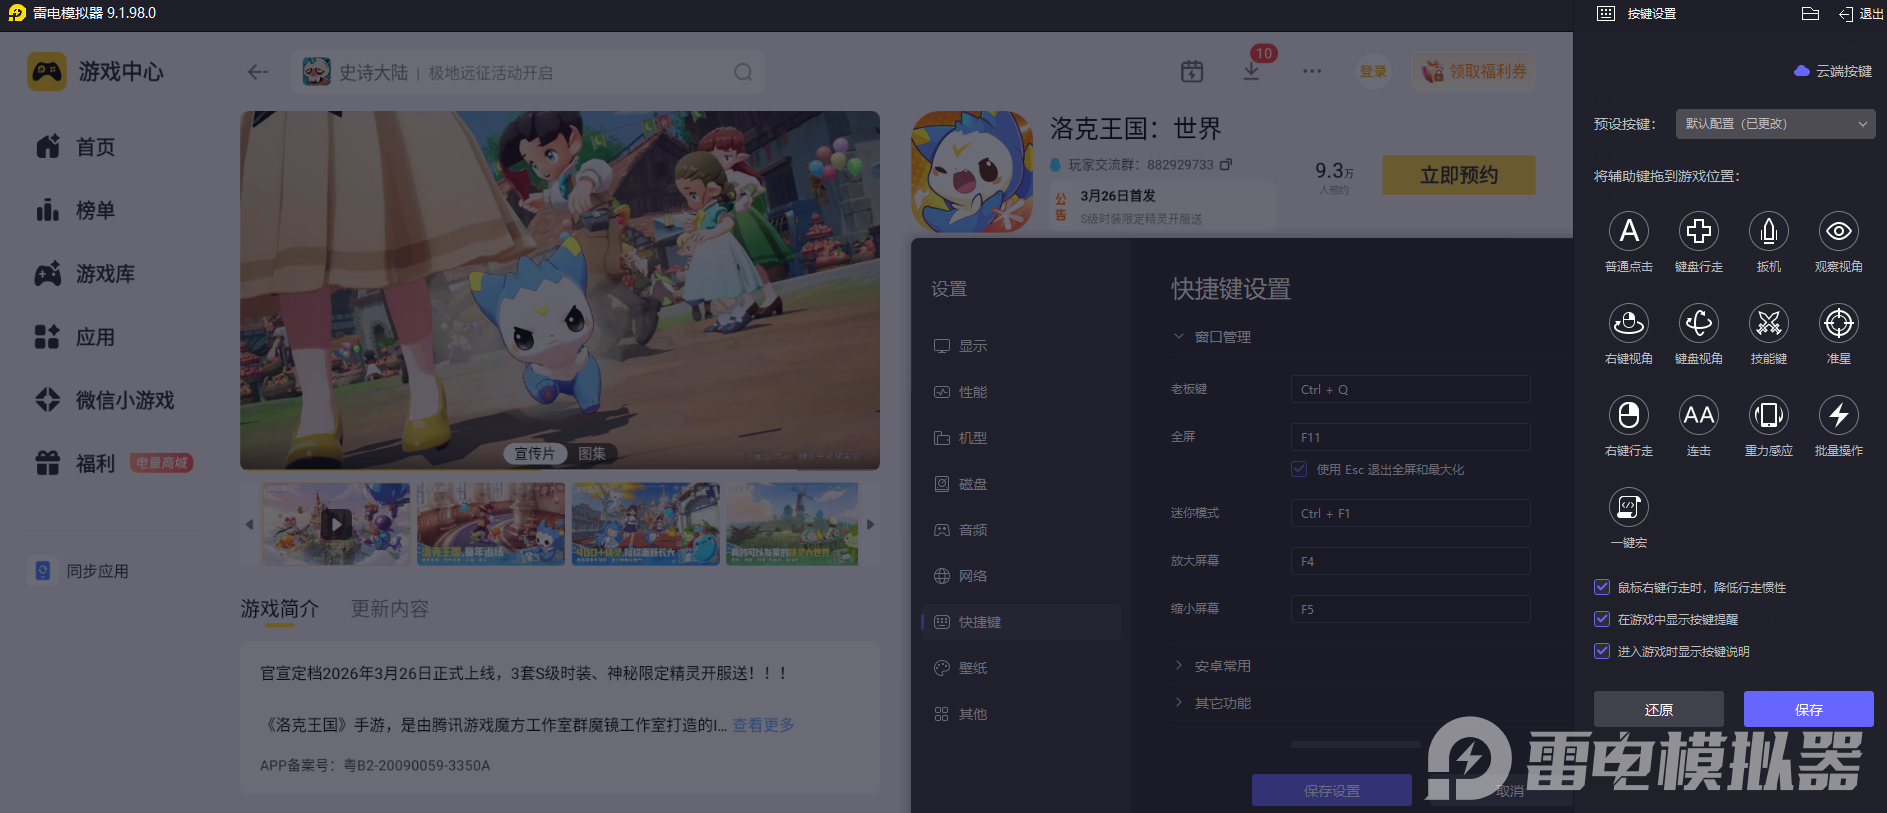Image resolution: width=1887 pixels, height=813 pixels.
Task: Copy the 玩家交流群 group number
Action: 1226,164
